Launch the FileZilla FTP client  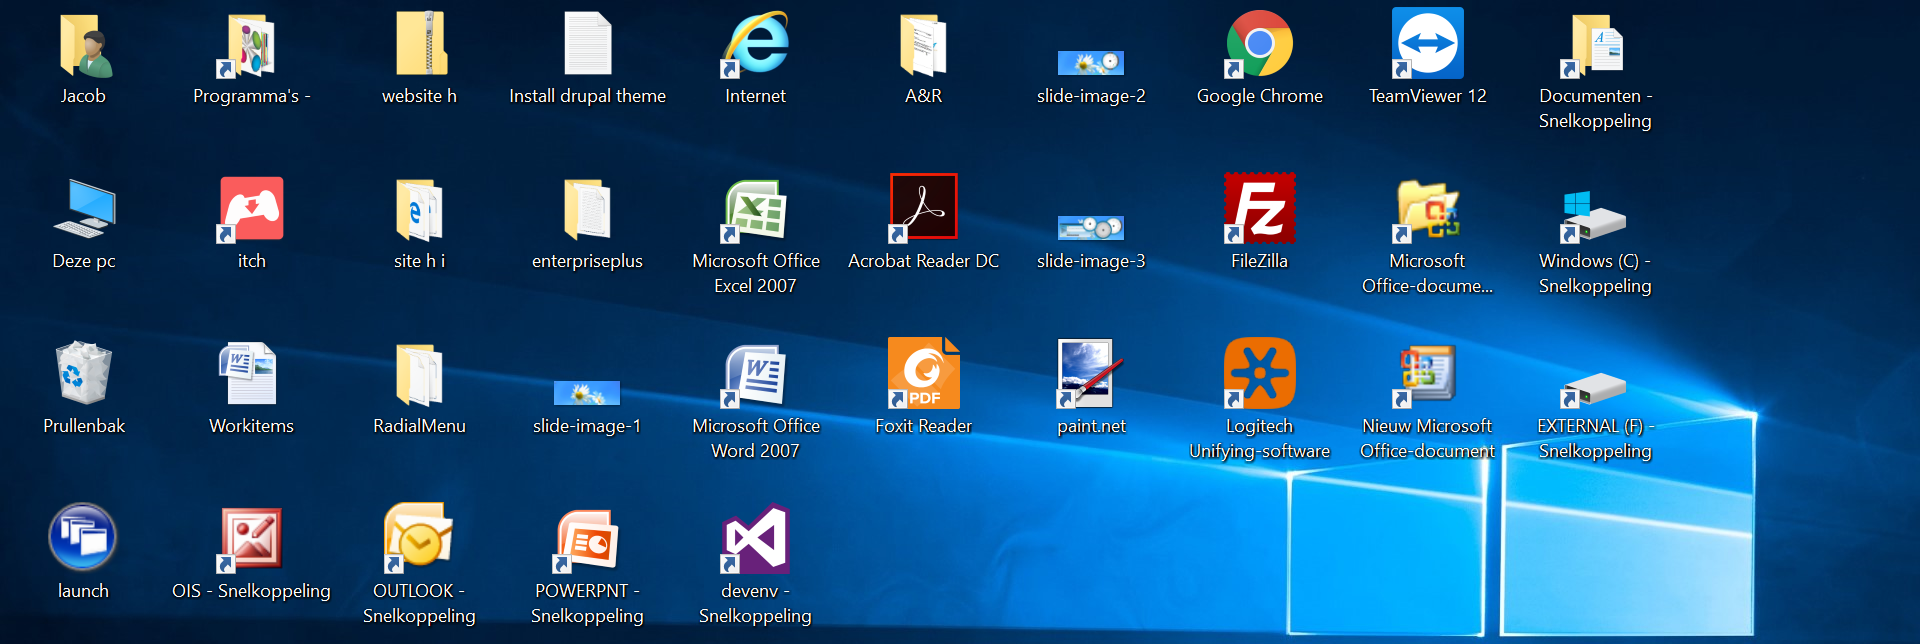tap(1260, 208)
